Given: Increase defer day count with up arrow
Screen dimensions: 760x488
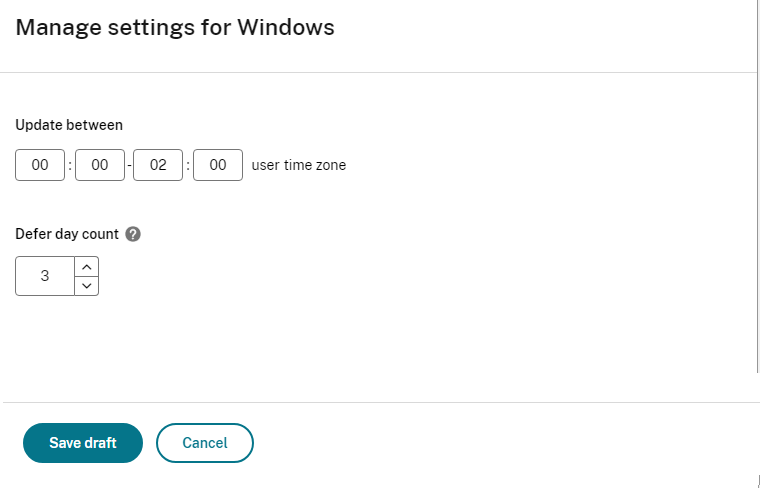Looking at the screenshot, I should 87,266.
